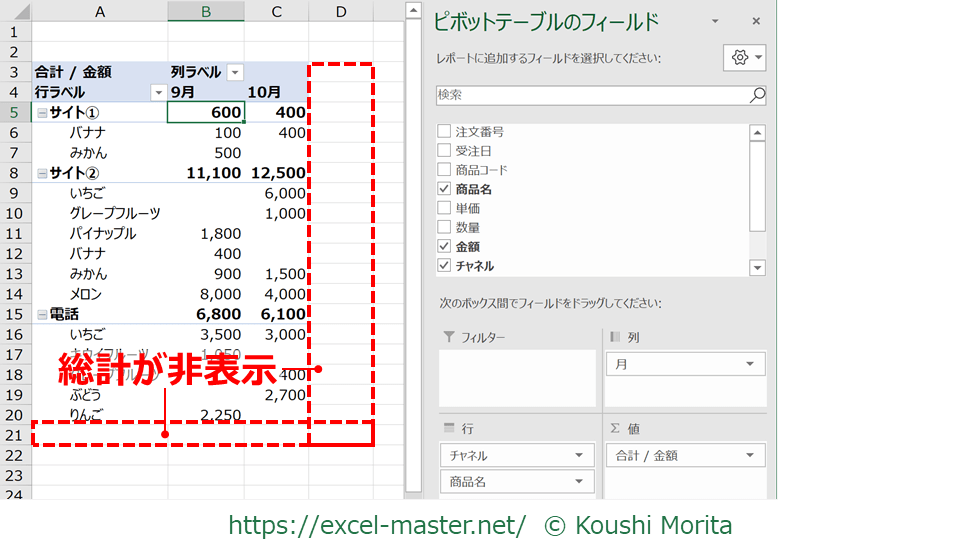Open the field pane options arrow
960x540 pixels.
pyautogui.click(x=715, y=21)
